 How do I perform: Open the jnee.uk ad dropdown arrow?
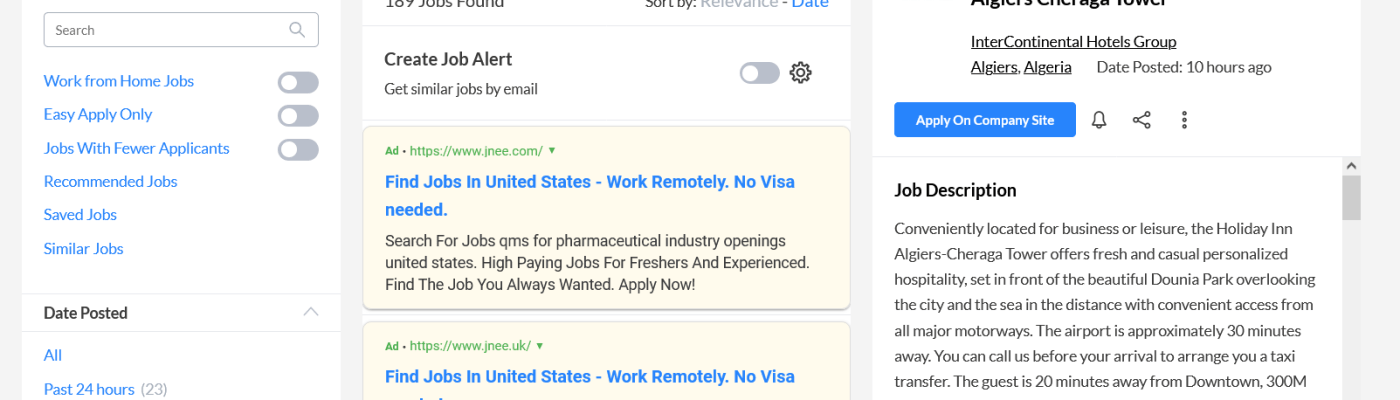[540, 346]
